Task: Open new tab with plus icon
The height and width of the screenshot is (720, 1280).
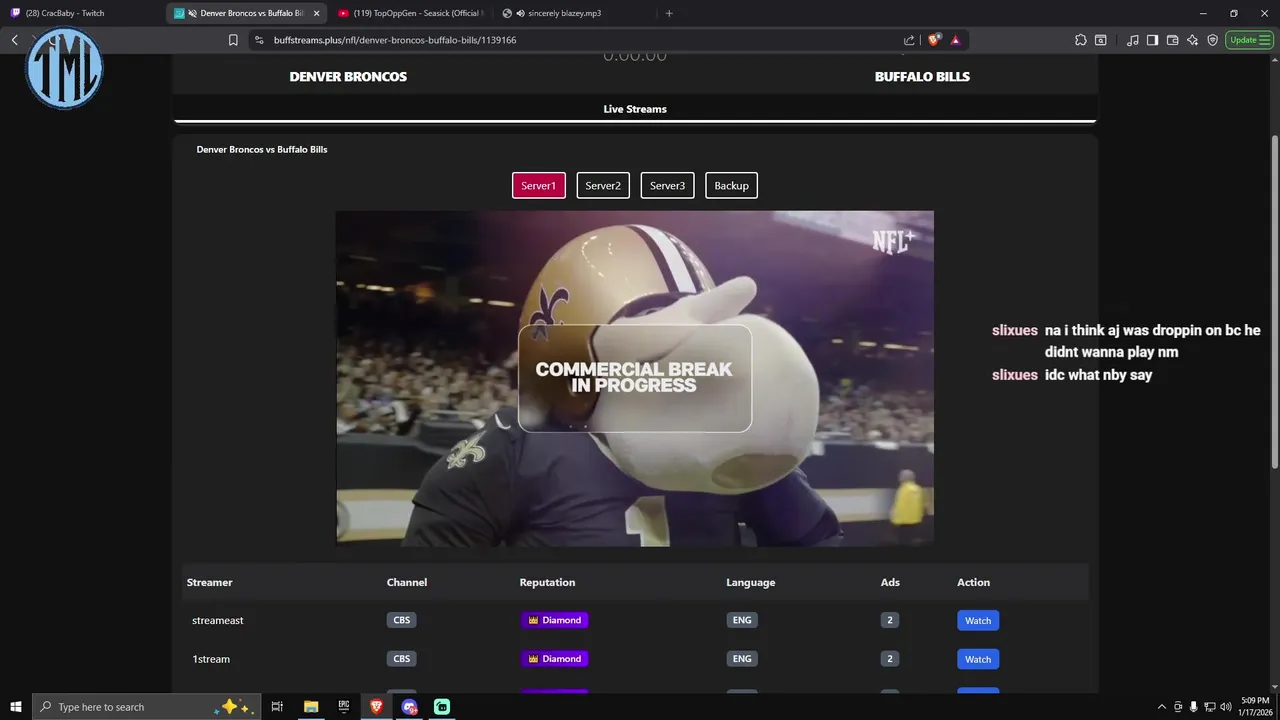Action: tap(669, 13)
